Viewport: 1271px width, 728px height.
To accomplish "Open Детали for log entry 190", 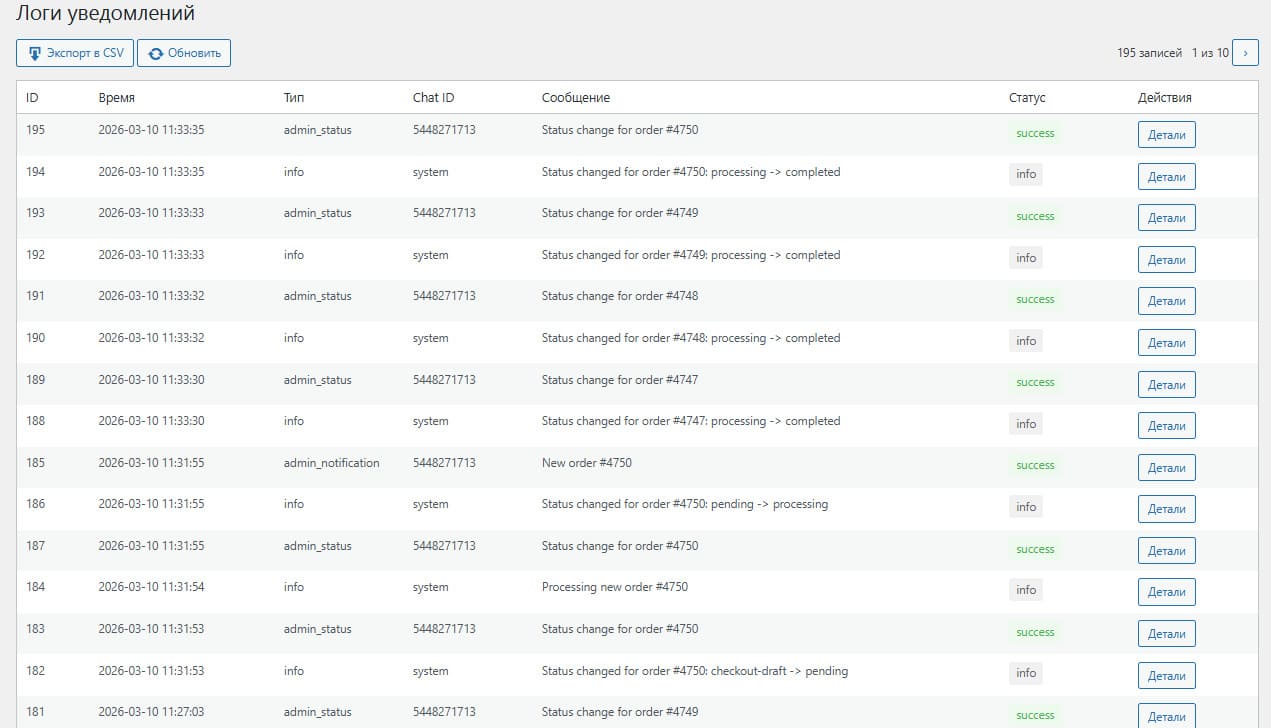I will (x=1166, y=343).
